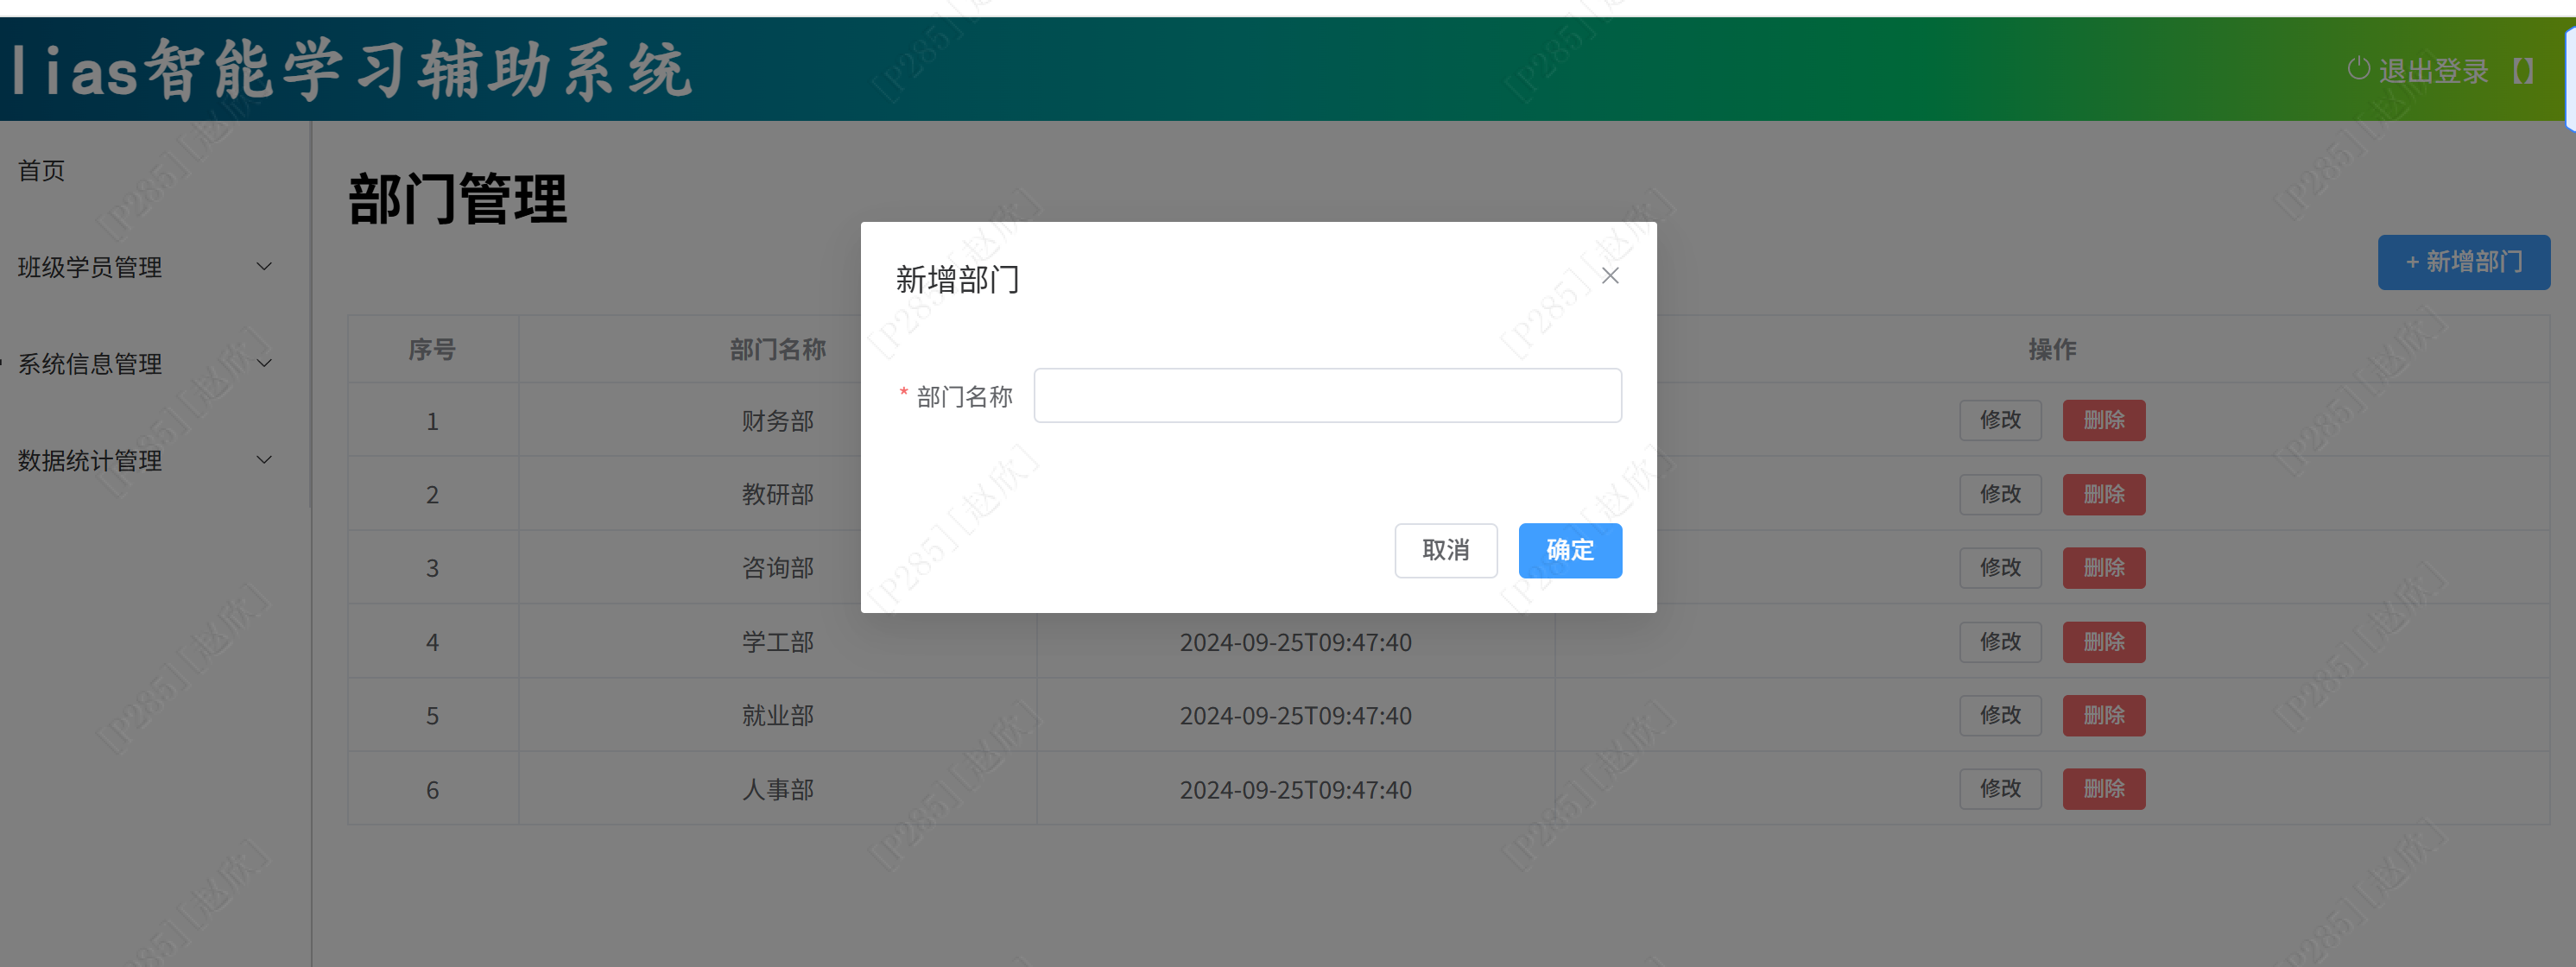Click 删除 for 就业部 row

tap(2103, 716)
